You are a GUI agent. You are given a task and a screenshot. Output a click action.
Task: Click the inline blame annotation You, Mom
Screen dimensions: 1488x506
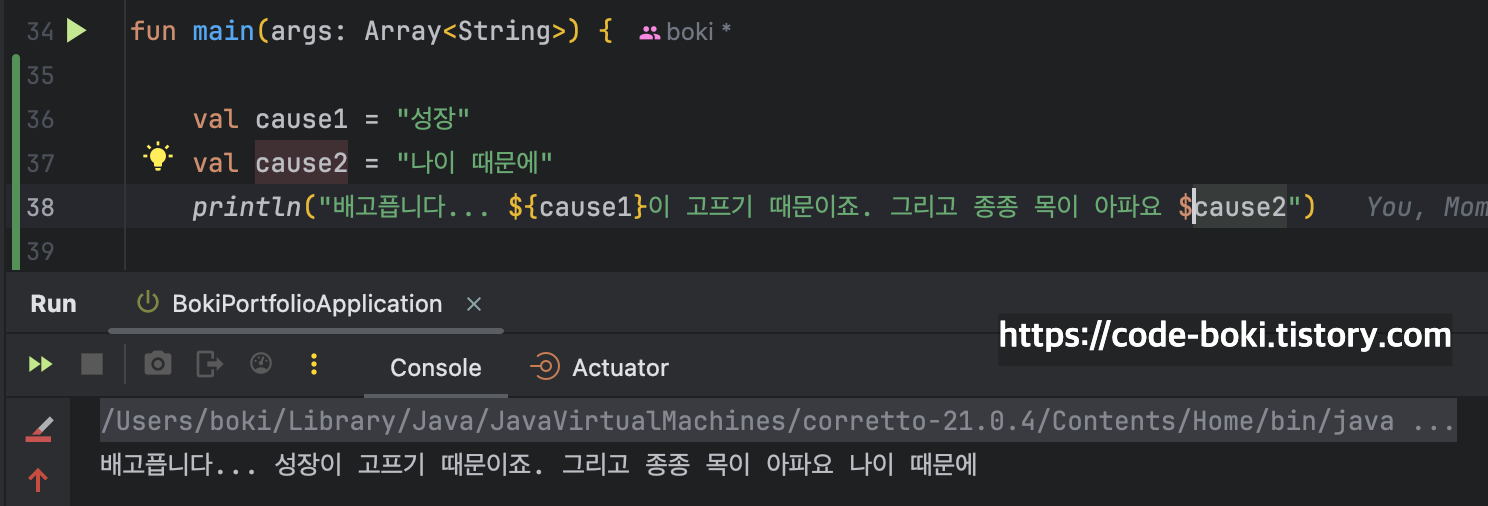click(x=1426, y=207)
